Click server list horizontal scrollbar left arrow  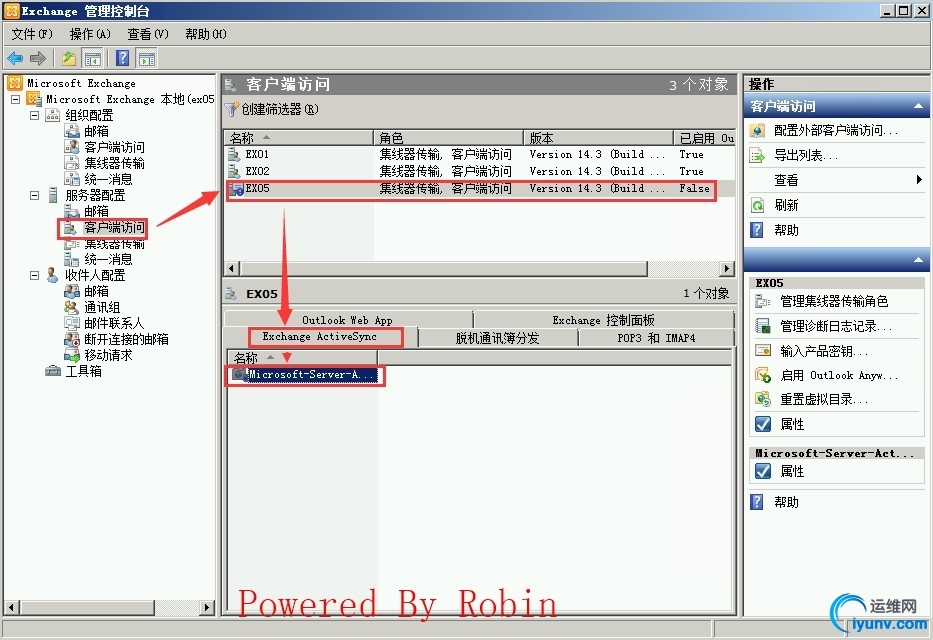click(x=232, y=268)
